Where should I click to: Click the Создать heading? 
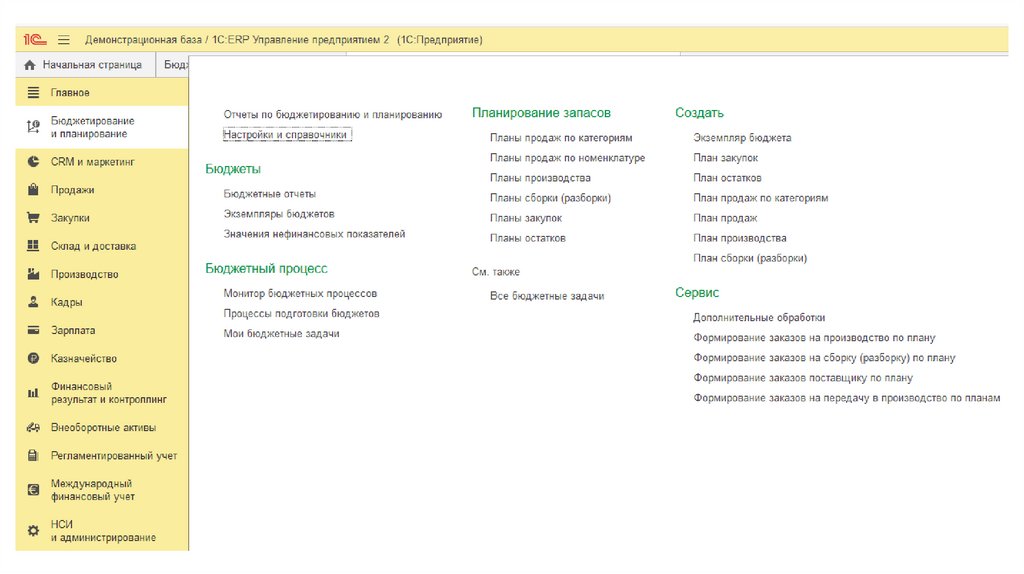[699, 113]
